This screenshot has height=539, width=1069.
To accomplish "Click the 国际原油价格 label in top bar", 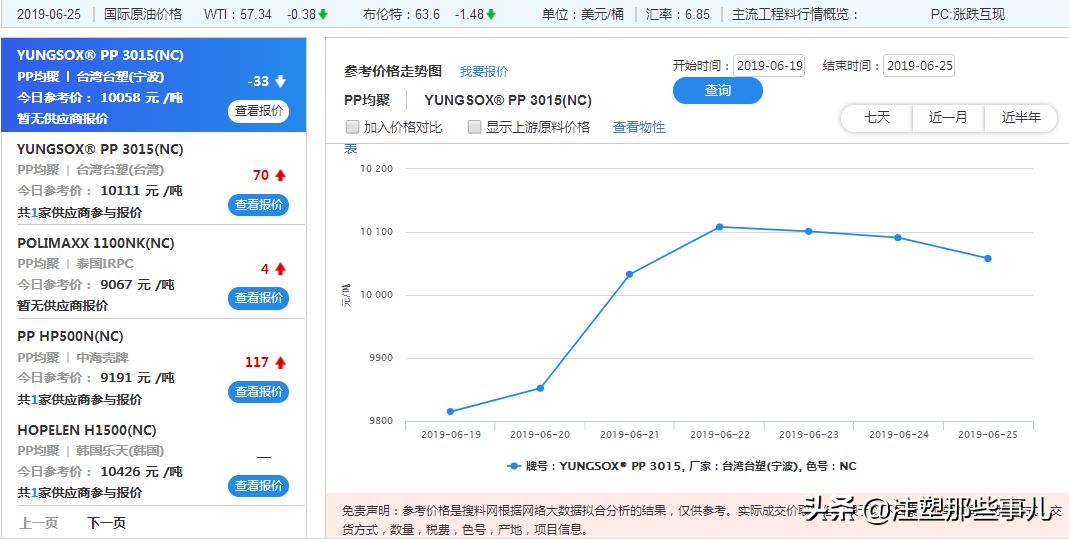I will coord(143,14).
